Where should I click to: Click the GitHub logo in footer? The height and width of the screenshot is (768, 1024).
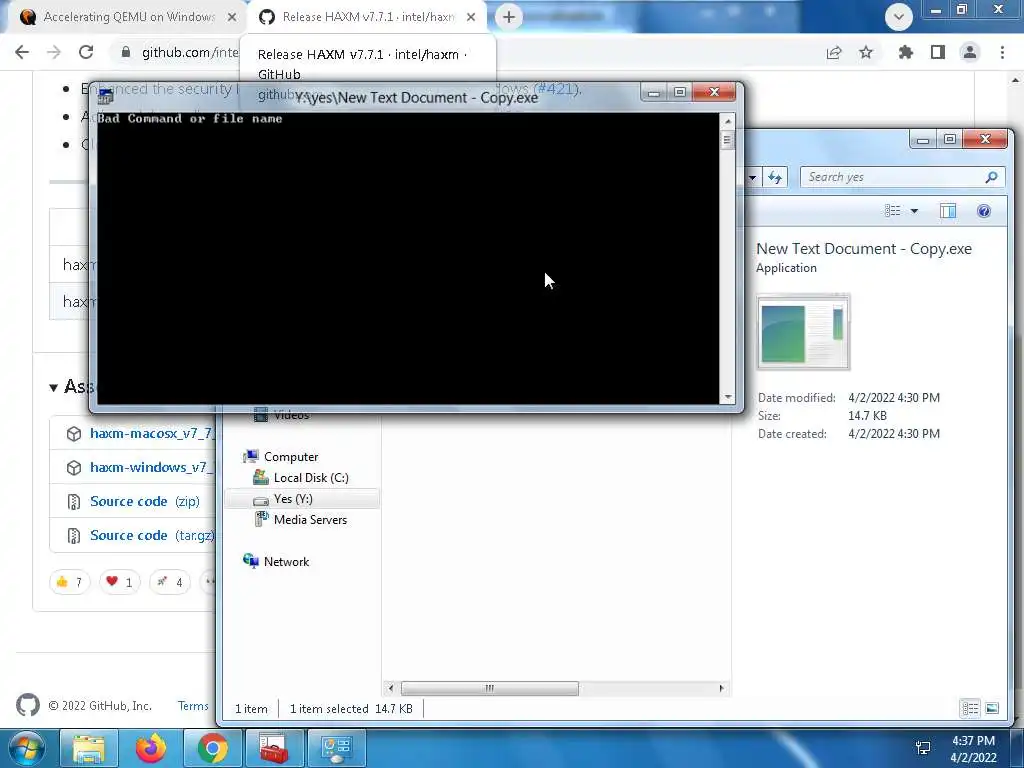(x=27, y=705)
